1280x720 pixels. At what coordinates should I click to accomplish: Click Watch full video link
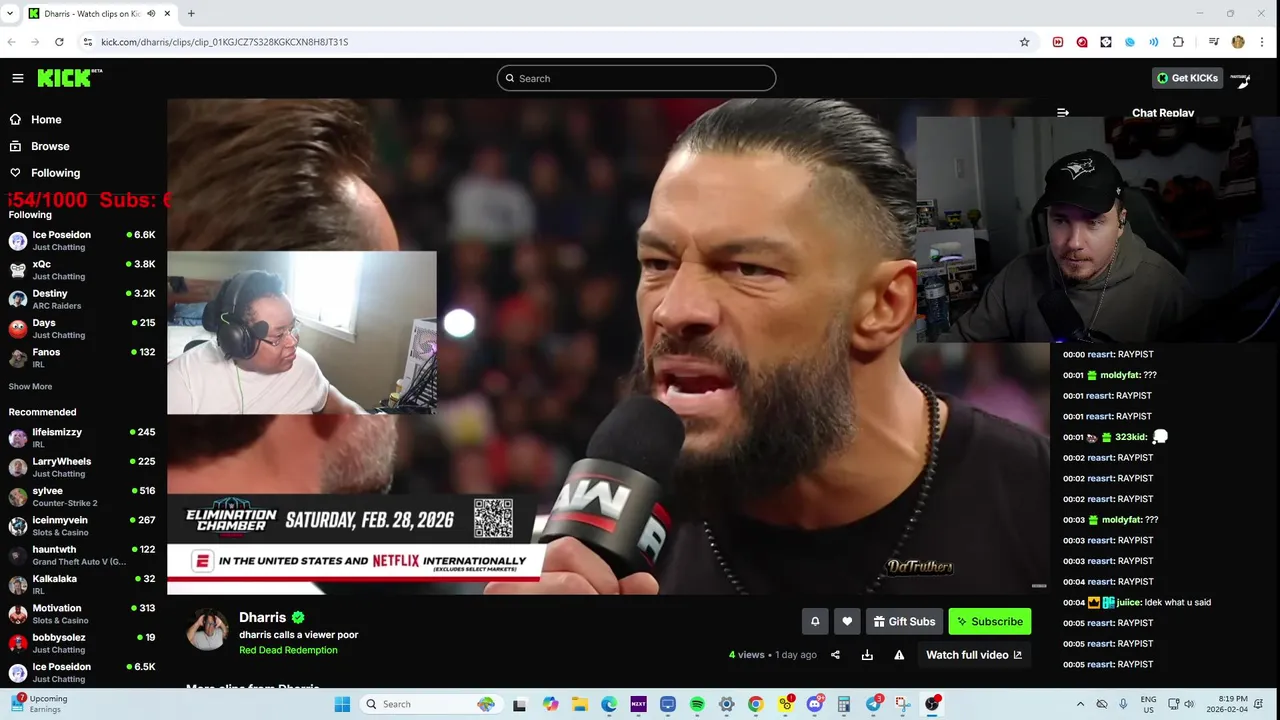point(974,655)
